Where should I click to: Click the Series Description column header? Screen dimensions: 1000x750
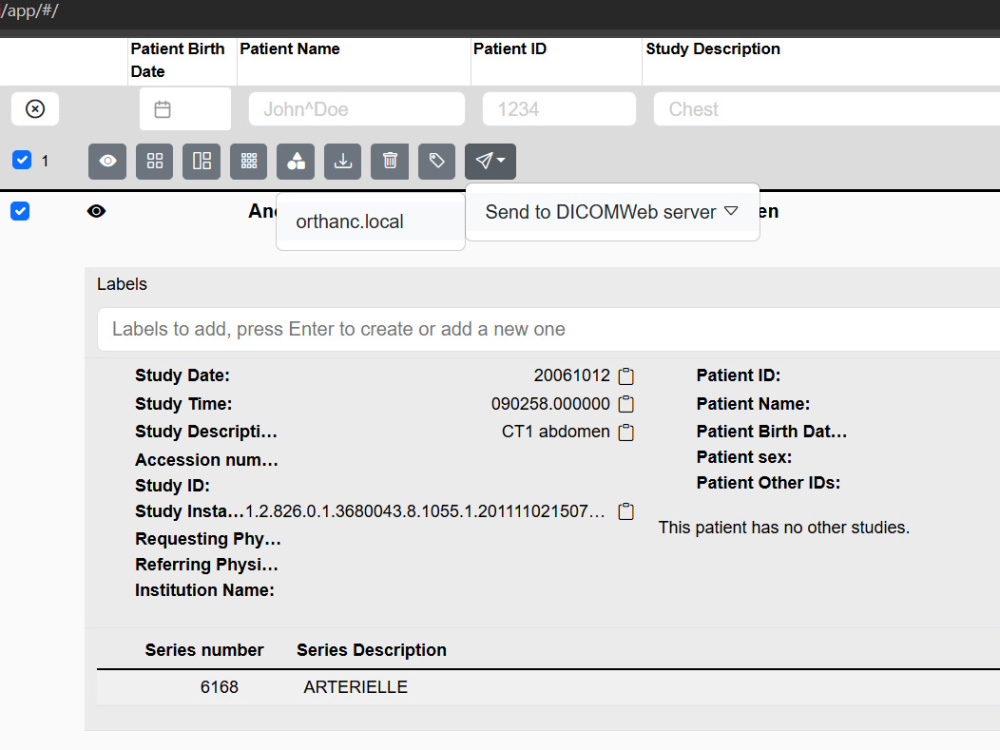click(371, 650)
